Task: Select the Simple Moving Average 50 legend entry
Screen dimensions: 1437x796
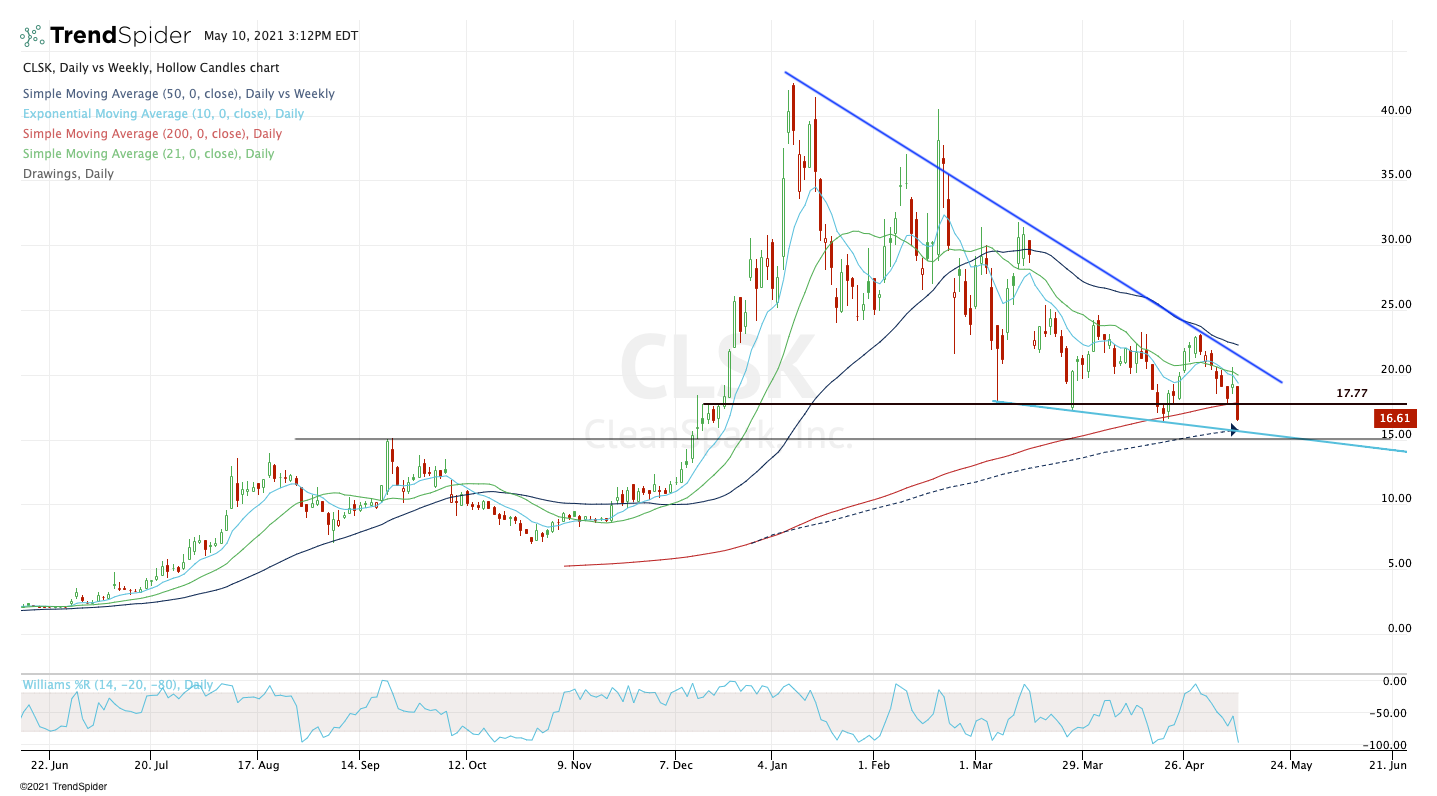Action: tap(178, 94)
